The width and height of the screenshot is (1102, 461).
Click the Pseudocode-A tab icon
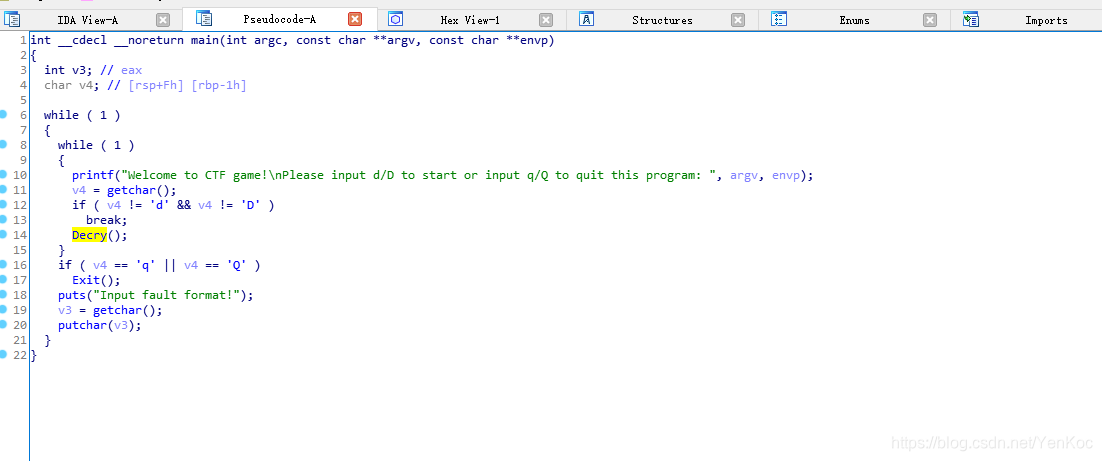click(204, 19)
